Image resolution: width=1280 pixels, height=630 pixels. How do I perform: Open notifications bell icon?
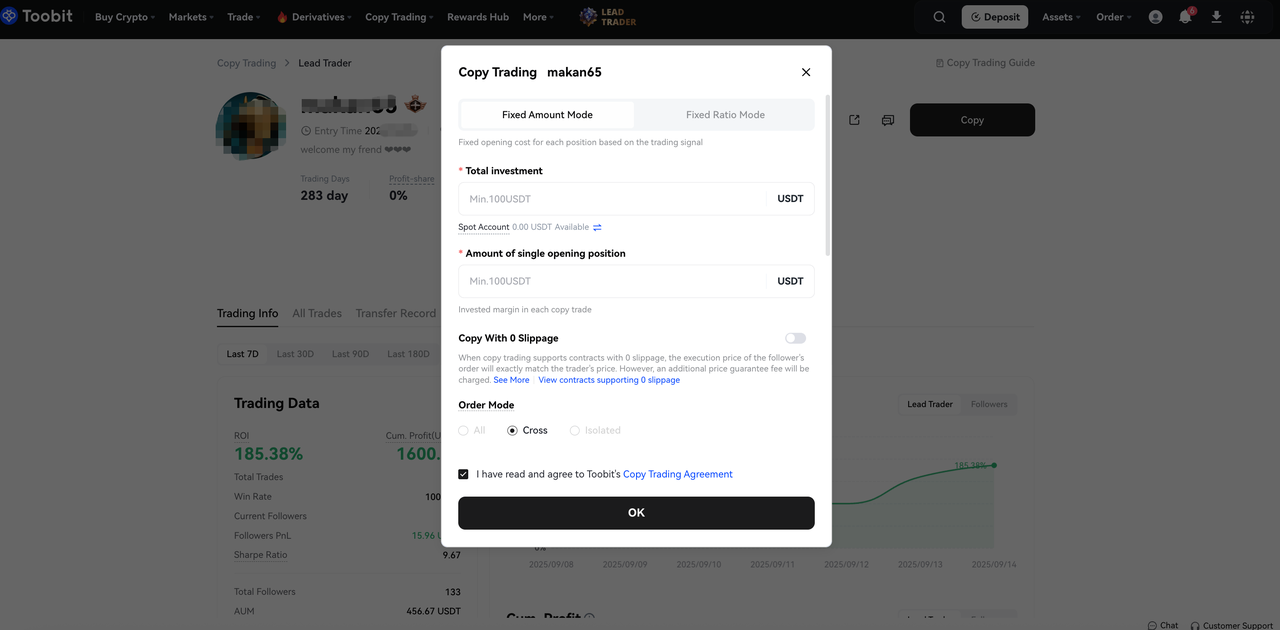1185,17
